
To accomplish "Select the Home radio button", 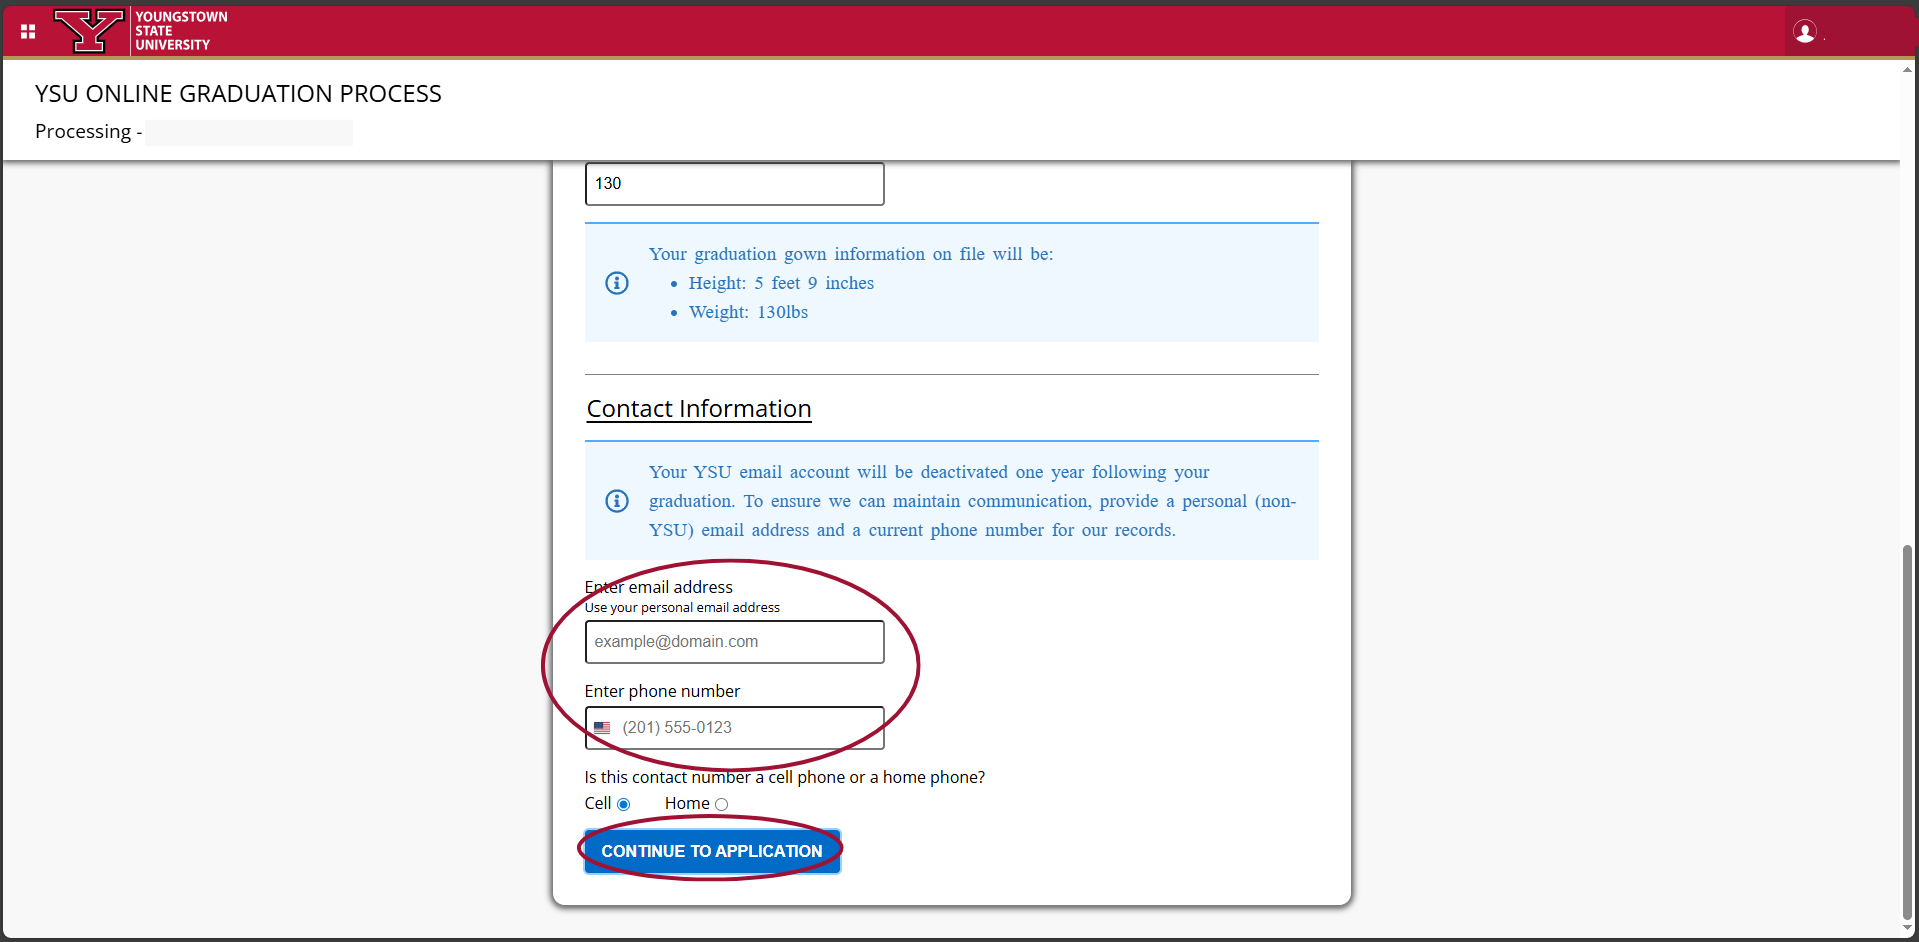I will click(x=721, y=804).
